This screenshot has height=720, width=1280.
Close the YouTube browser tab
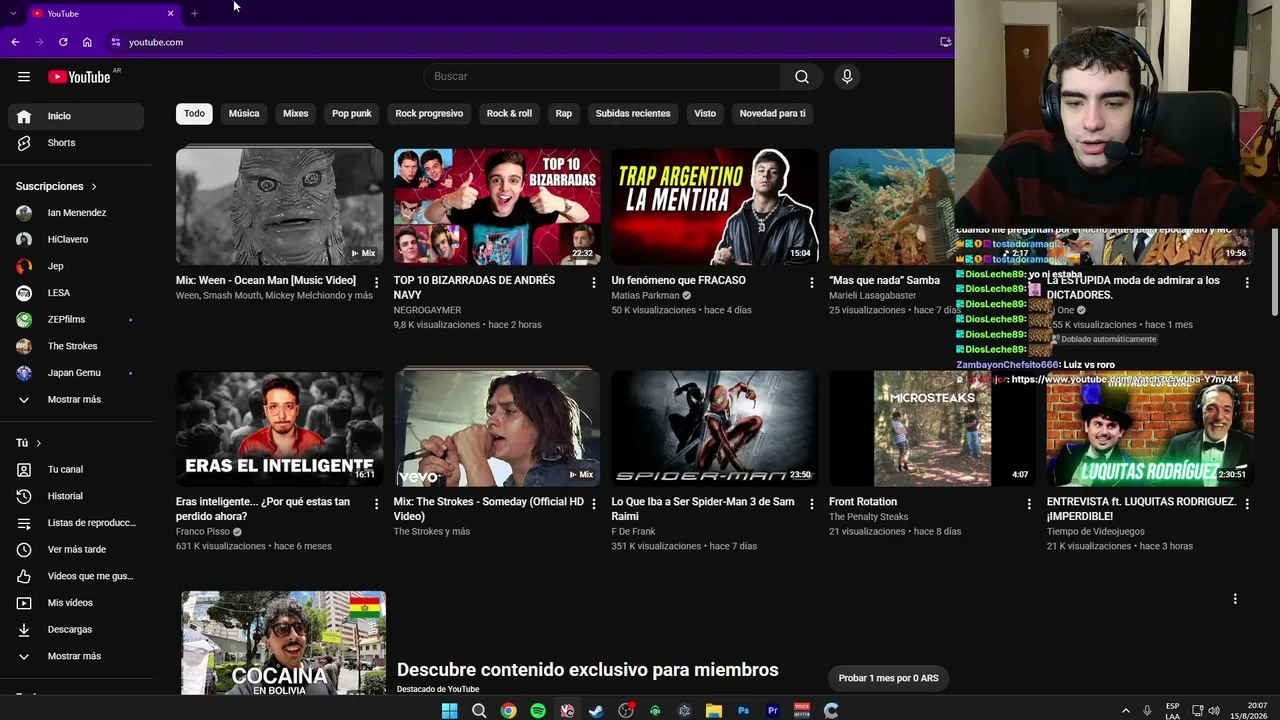tap(170, 13)
